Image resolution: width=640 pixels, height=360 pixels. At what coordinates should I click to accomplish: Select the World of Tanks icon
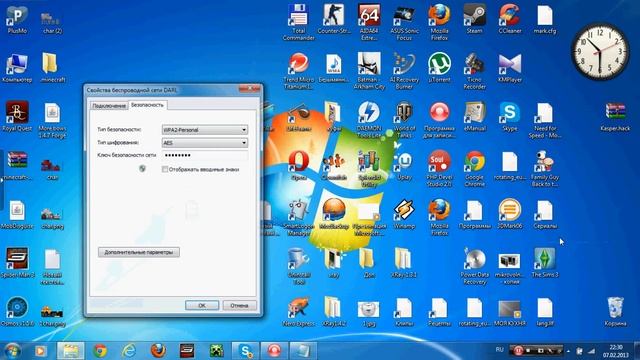click(x=404, y=120)
